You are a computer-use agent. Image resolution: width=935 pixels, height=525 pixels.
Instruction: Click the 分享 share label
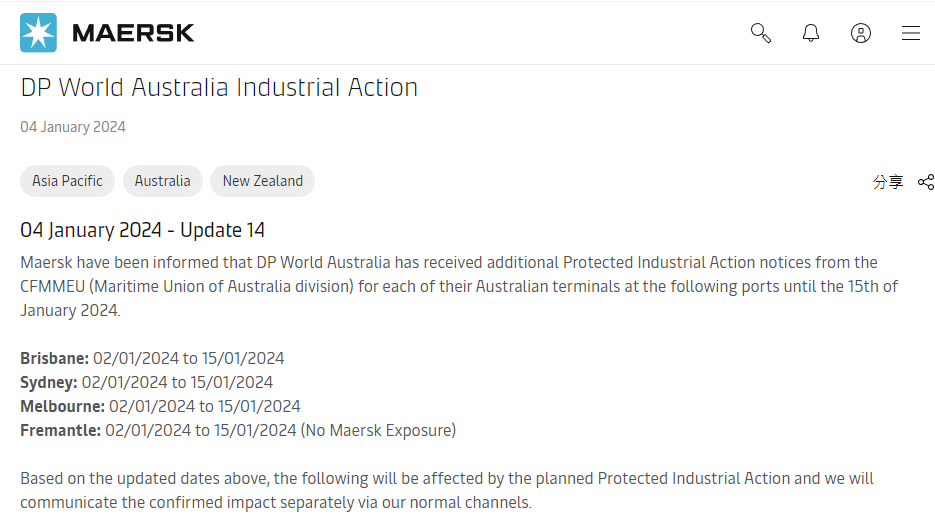point(888,182)
